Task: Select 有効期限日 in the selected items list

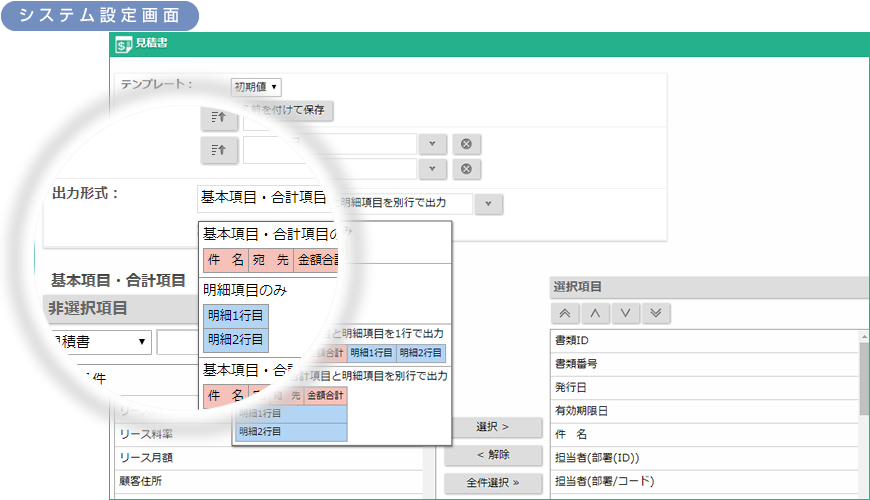Action: [582, 411]
